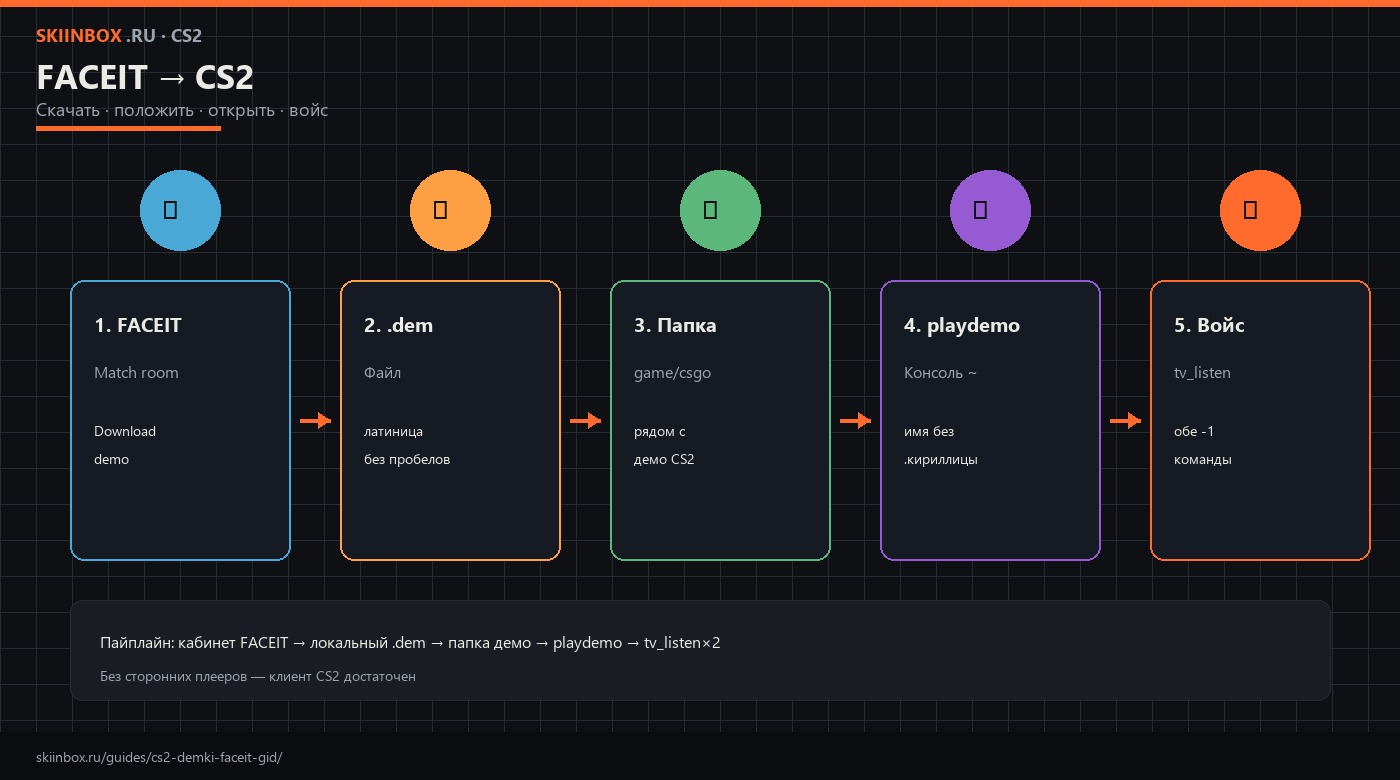Viewport: 1400px width, 780px height.
Task: Click the "game/csgo" path text
Action: pyautogui.click(x=672, y=373)
